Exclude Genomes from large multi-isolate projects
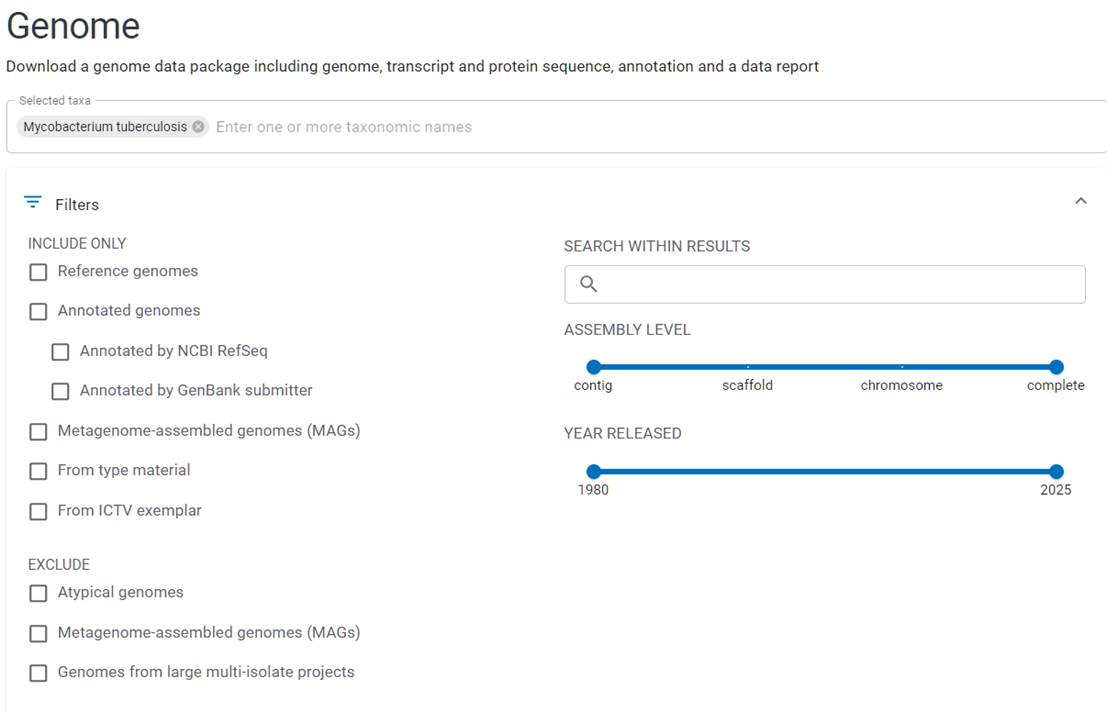This screenshot has width=1107, height=712. pyautogui.click(x=38, y=673)
